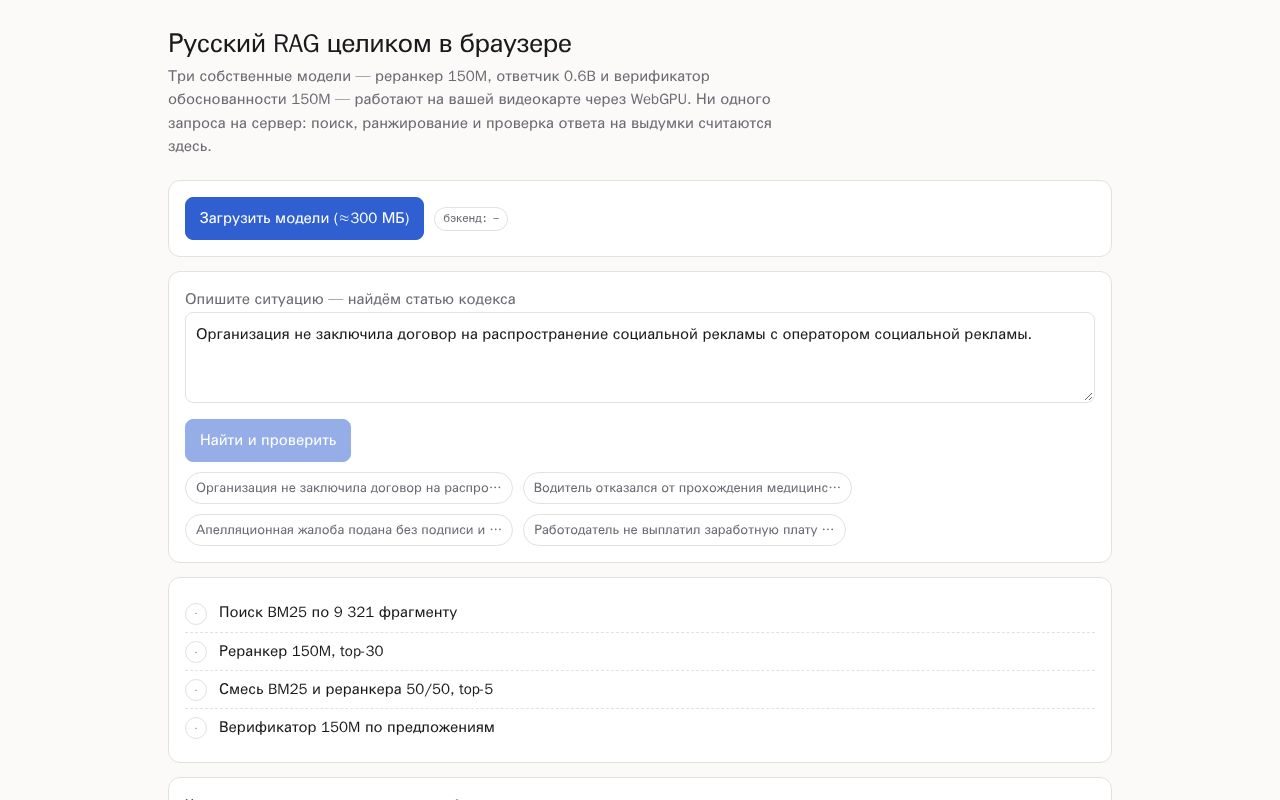Image resolution: width=1280 pixels, height=800 pixels.
Task: Click step text 'Верификатор 150M по предложениям'
Action: coord(357,727)
